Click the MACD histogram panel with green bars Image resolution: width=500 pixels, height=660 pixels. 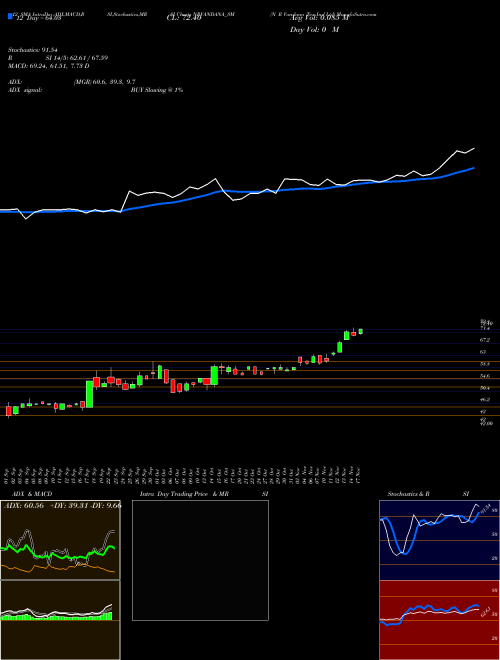pos(60,620)
